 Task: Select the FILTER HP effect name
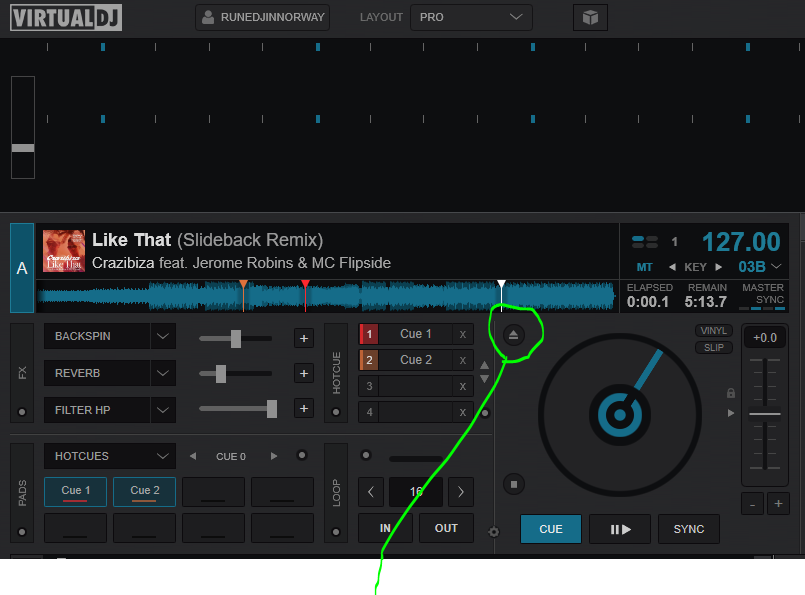pos(97,410)
